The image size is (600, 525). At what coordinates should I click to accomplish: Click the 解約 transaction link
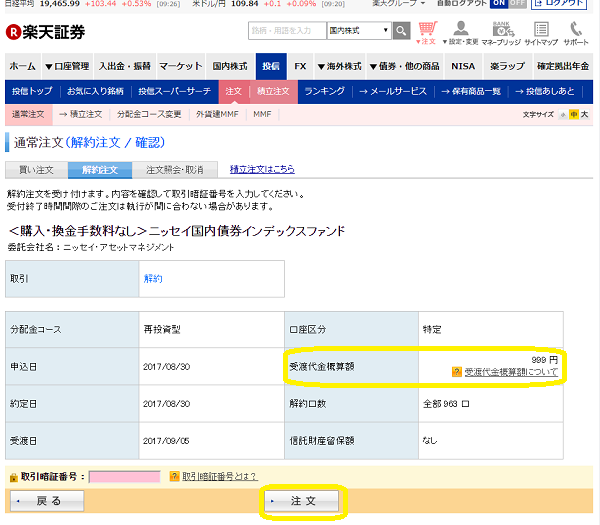[153, 279]
